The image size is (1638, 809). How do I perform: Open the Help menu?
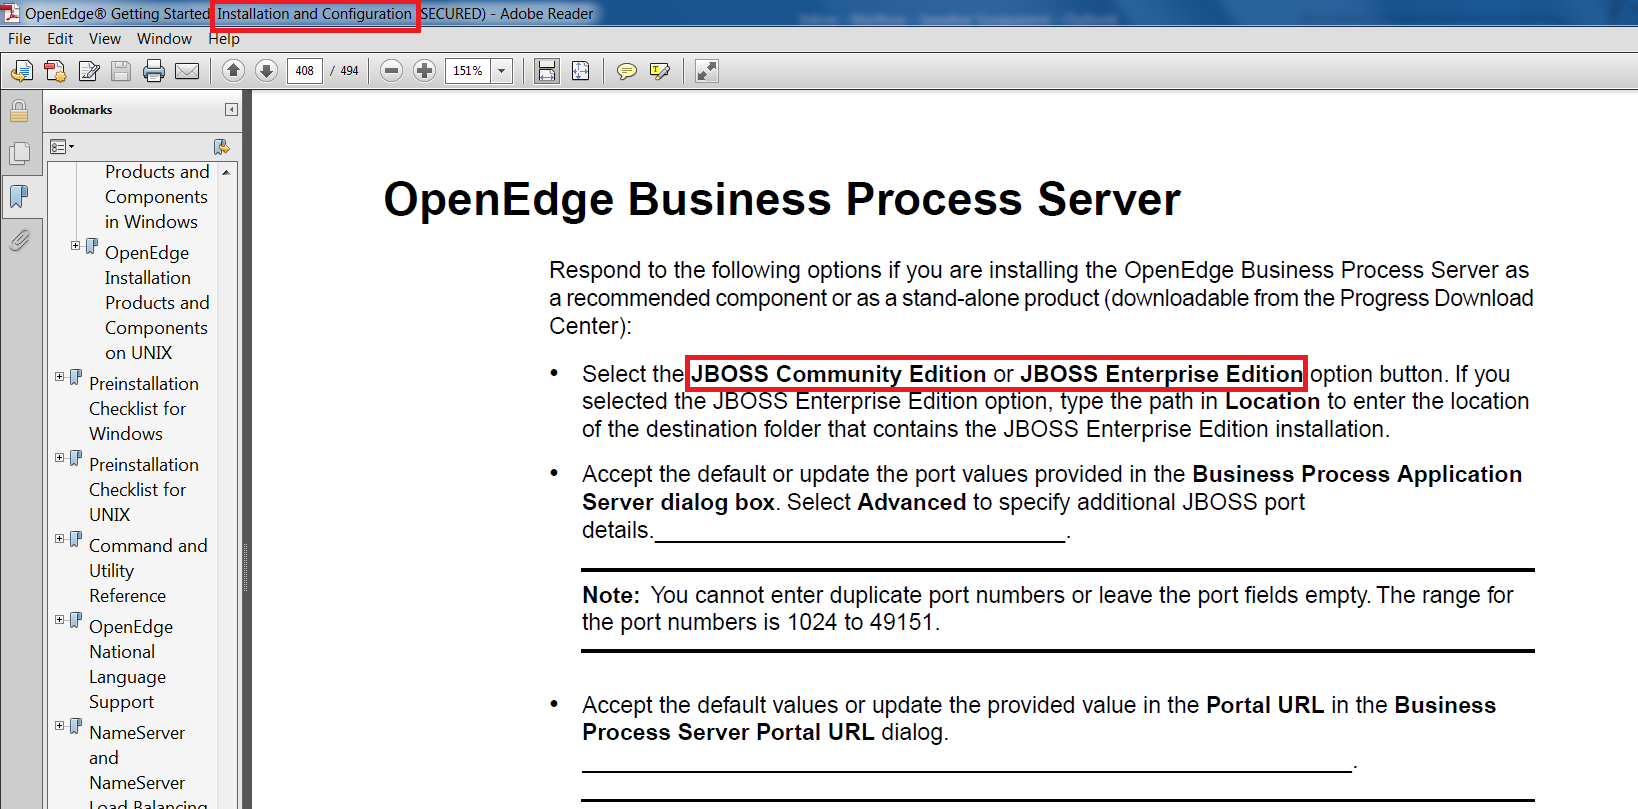224,39
